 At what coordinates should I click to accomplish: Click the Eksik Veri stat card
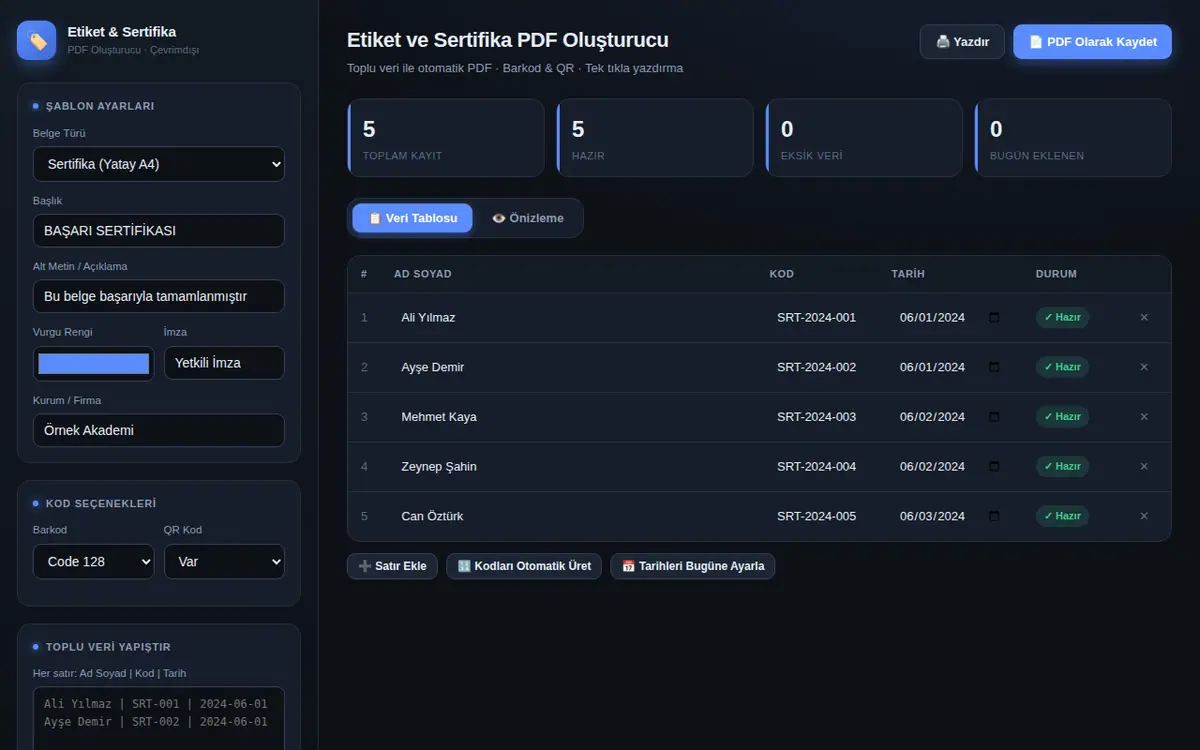[864, 138]
